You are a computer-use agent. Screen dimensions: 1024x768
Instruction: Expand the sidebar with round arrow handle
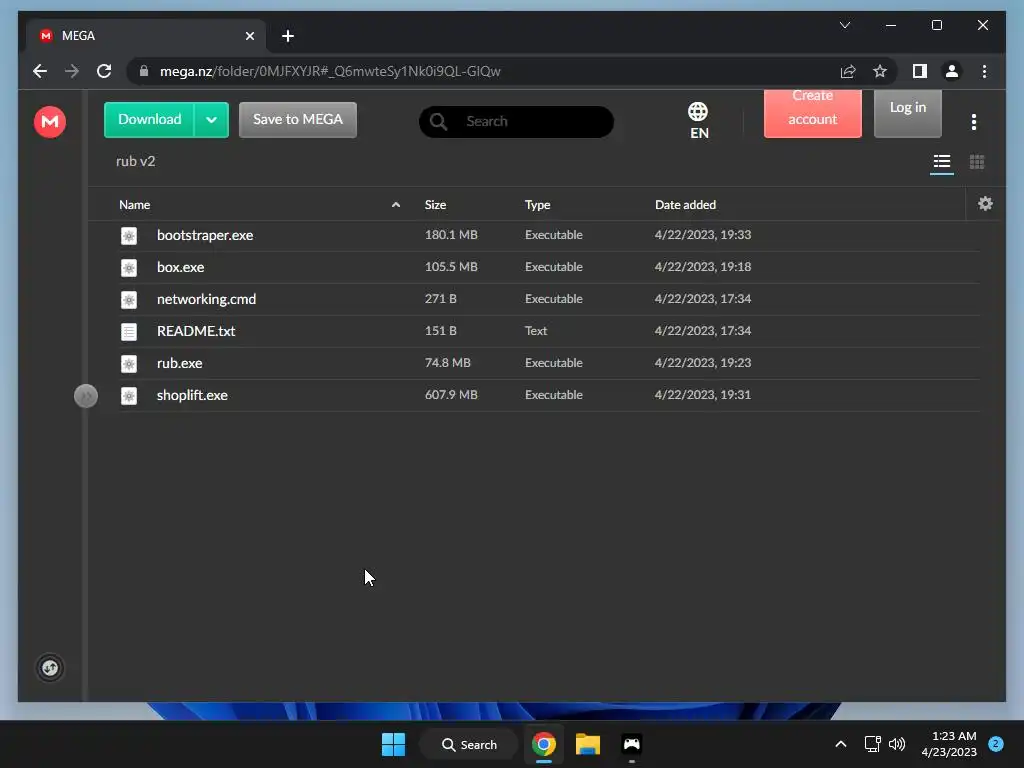point(86,396)
